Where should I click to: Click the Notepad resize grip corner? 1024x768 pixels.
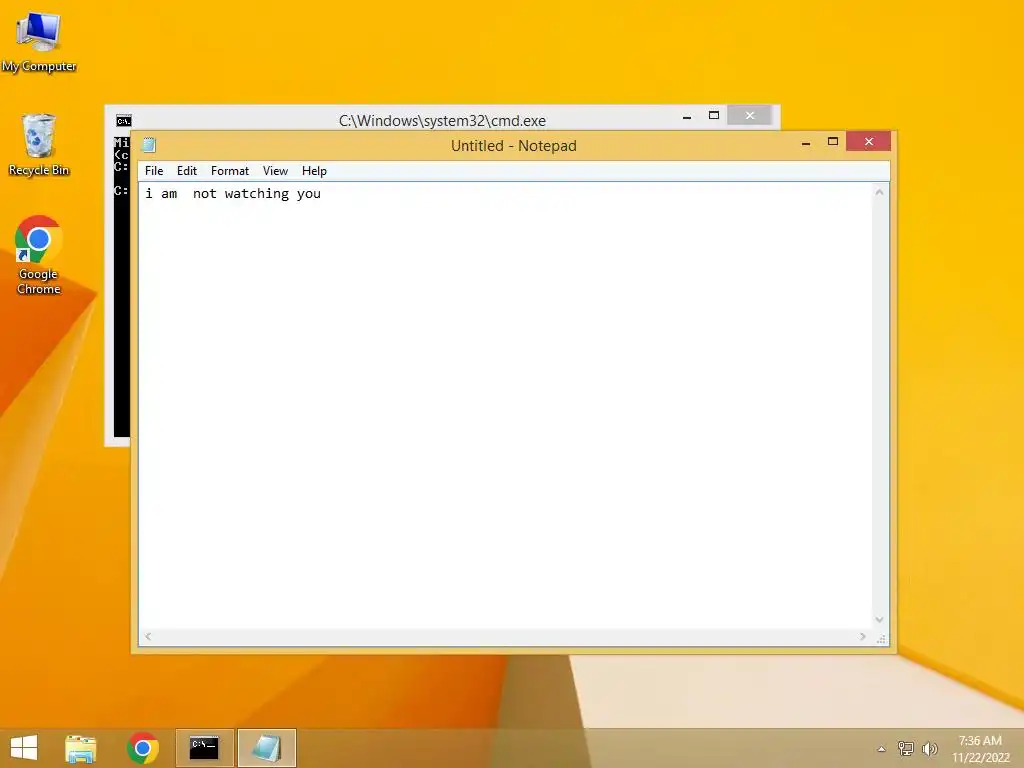tap(881, 639)
